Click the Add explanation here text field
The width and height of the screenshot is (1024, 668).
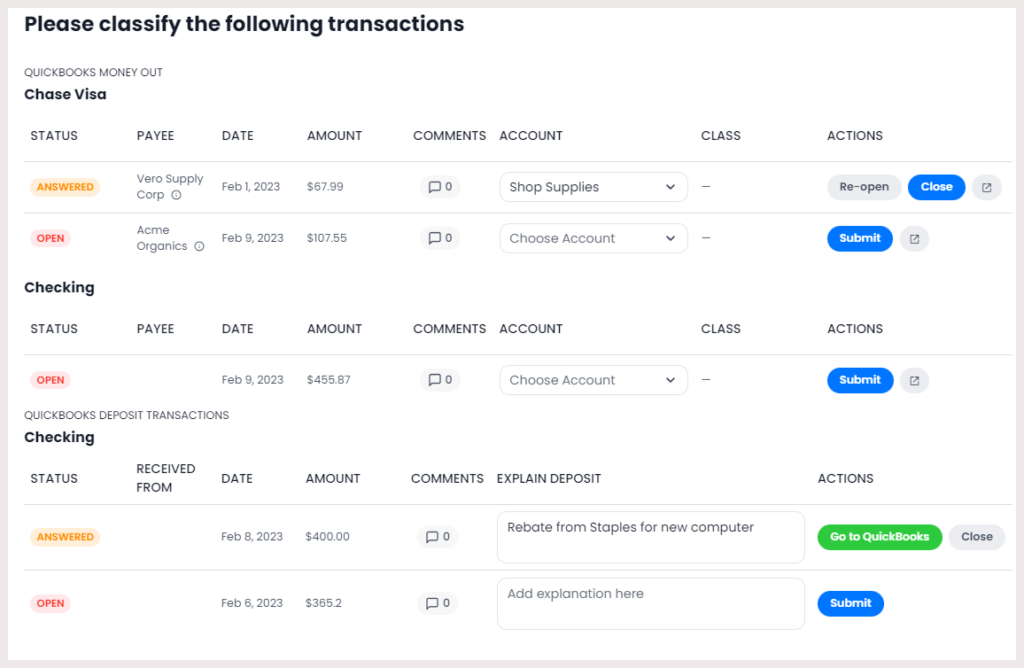tap(650, 604)
